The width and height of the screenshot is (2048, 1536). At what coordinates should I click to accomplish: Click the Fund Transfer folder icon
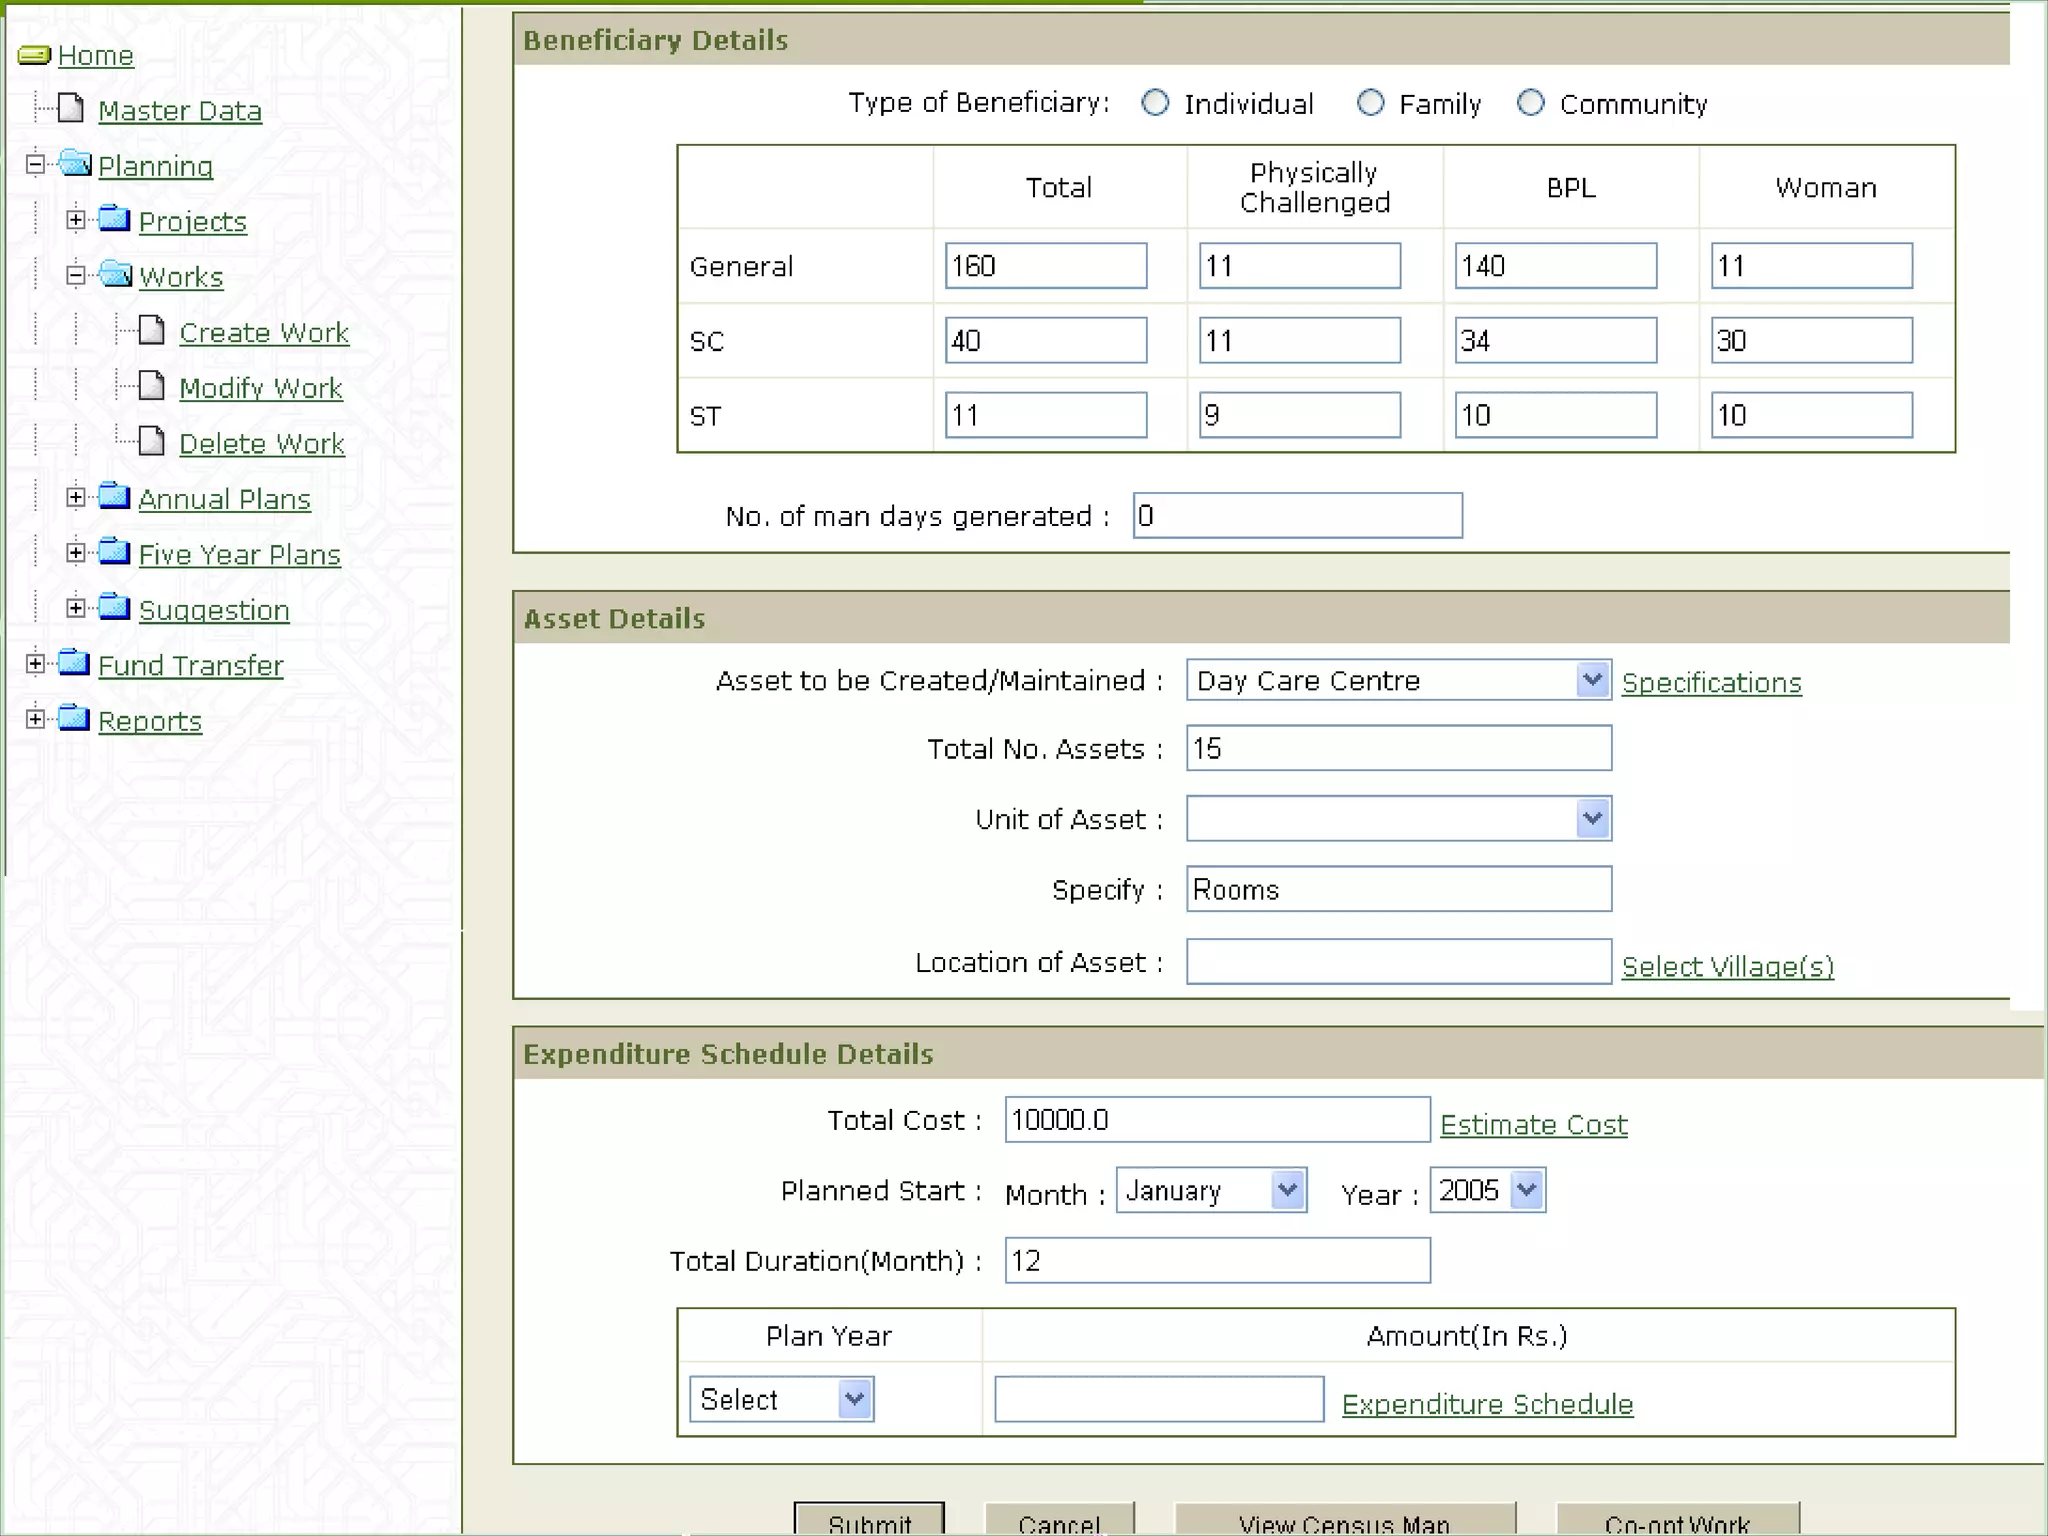pyautogui.click(x=74, y=663)
